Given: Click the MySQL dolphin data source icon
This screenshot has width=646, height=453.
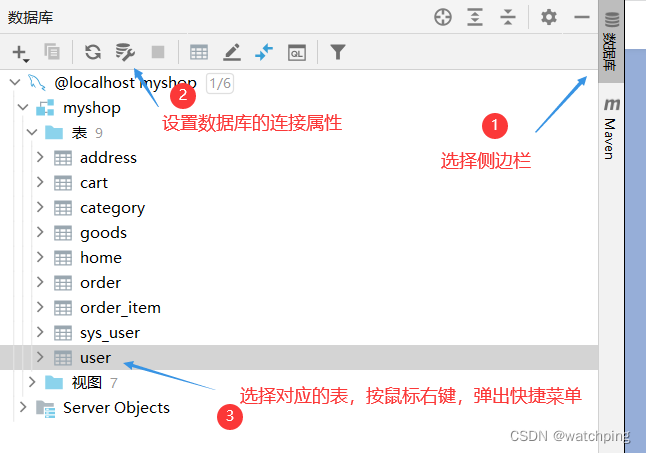Looking at the screenshot, I should click(x=37, y=82).
